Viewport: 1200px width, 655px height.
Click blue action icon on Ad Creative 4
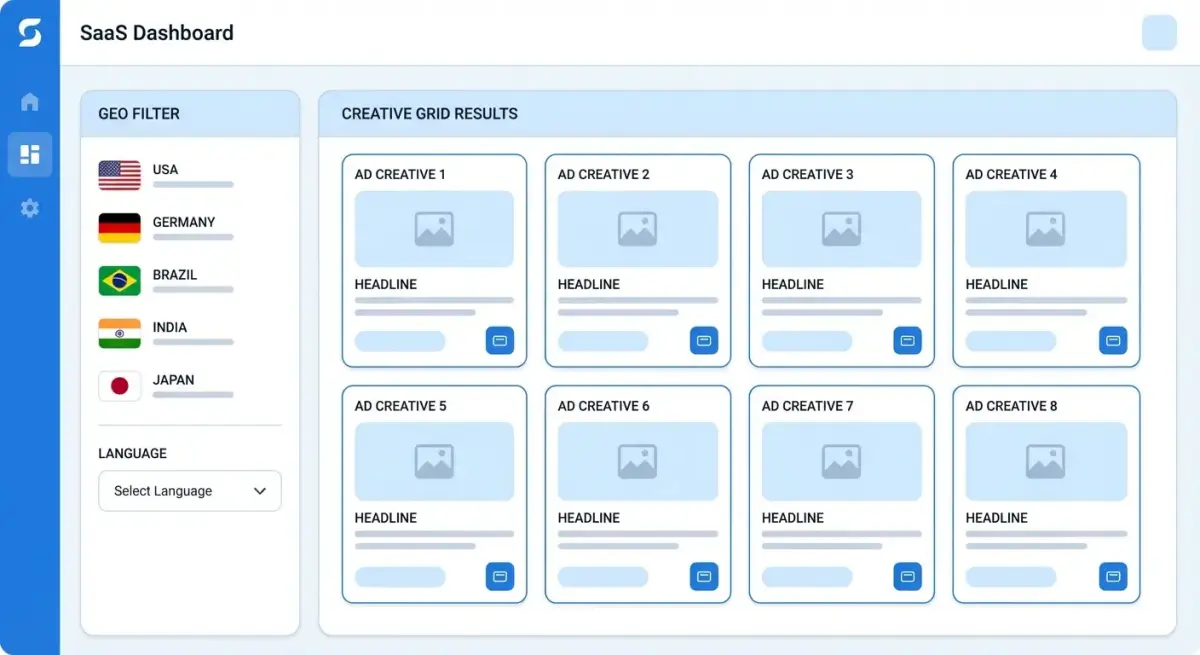[x=1113, y=341]
